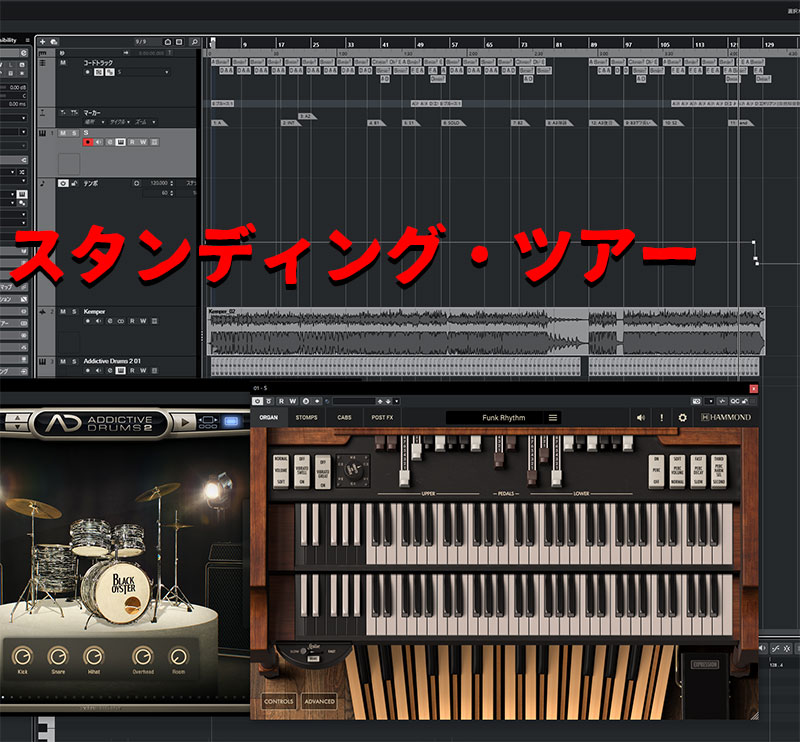Activate the tempo track toggle button

point(63,184)
